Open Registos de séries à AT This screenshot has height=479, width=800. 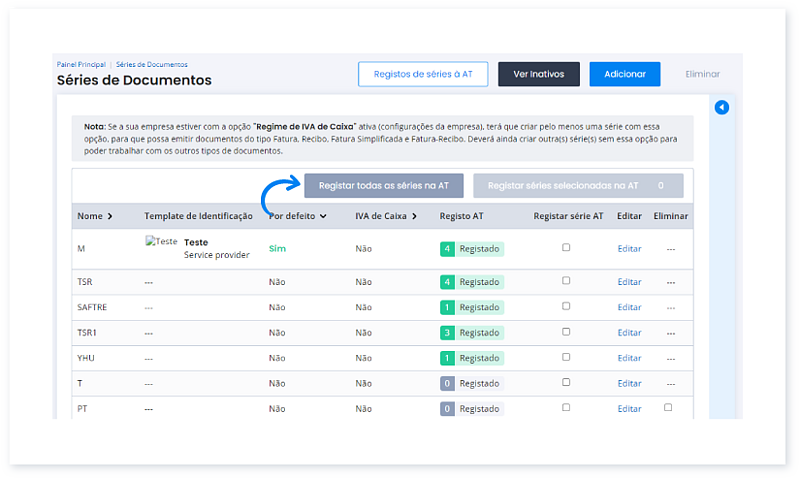click(422, 74)
